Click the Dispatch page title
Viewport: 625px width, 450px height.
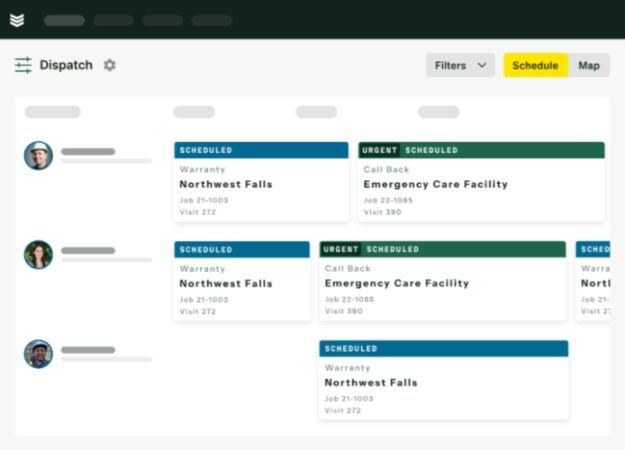(x=66, y=65)
